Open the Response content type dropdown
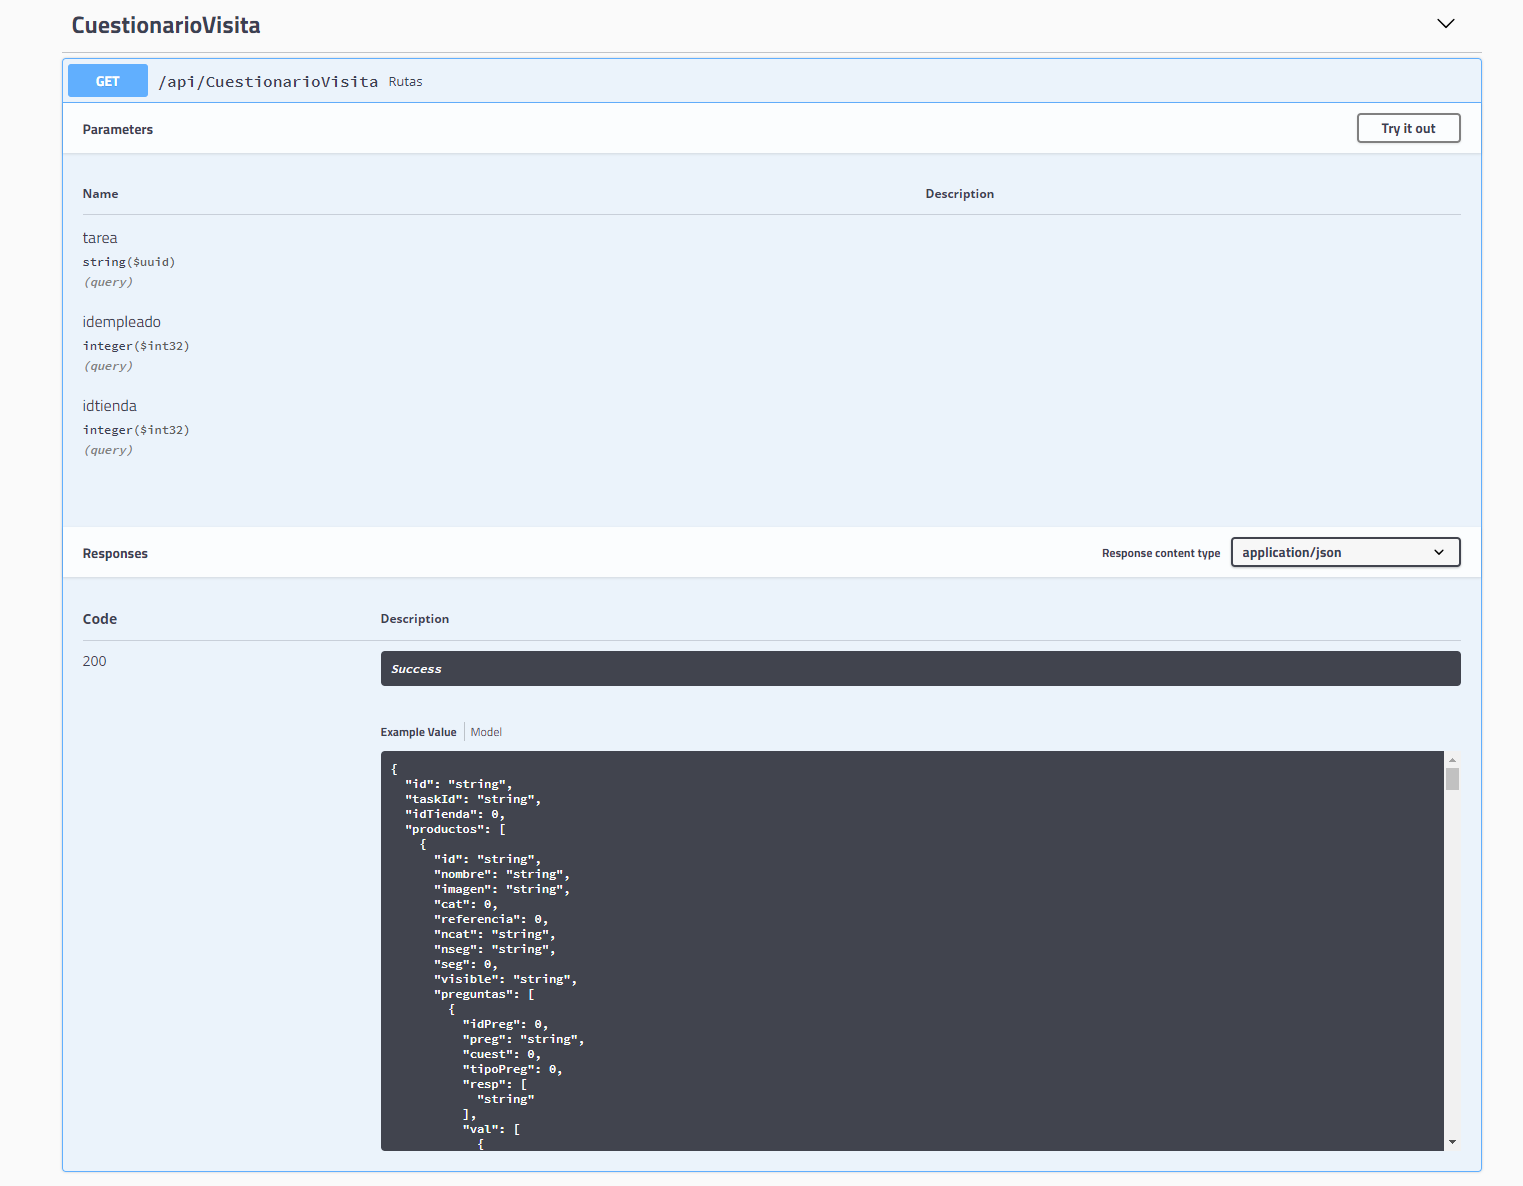This screenshot has height=1186, width=1523. (x=1344, y=553)
